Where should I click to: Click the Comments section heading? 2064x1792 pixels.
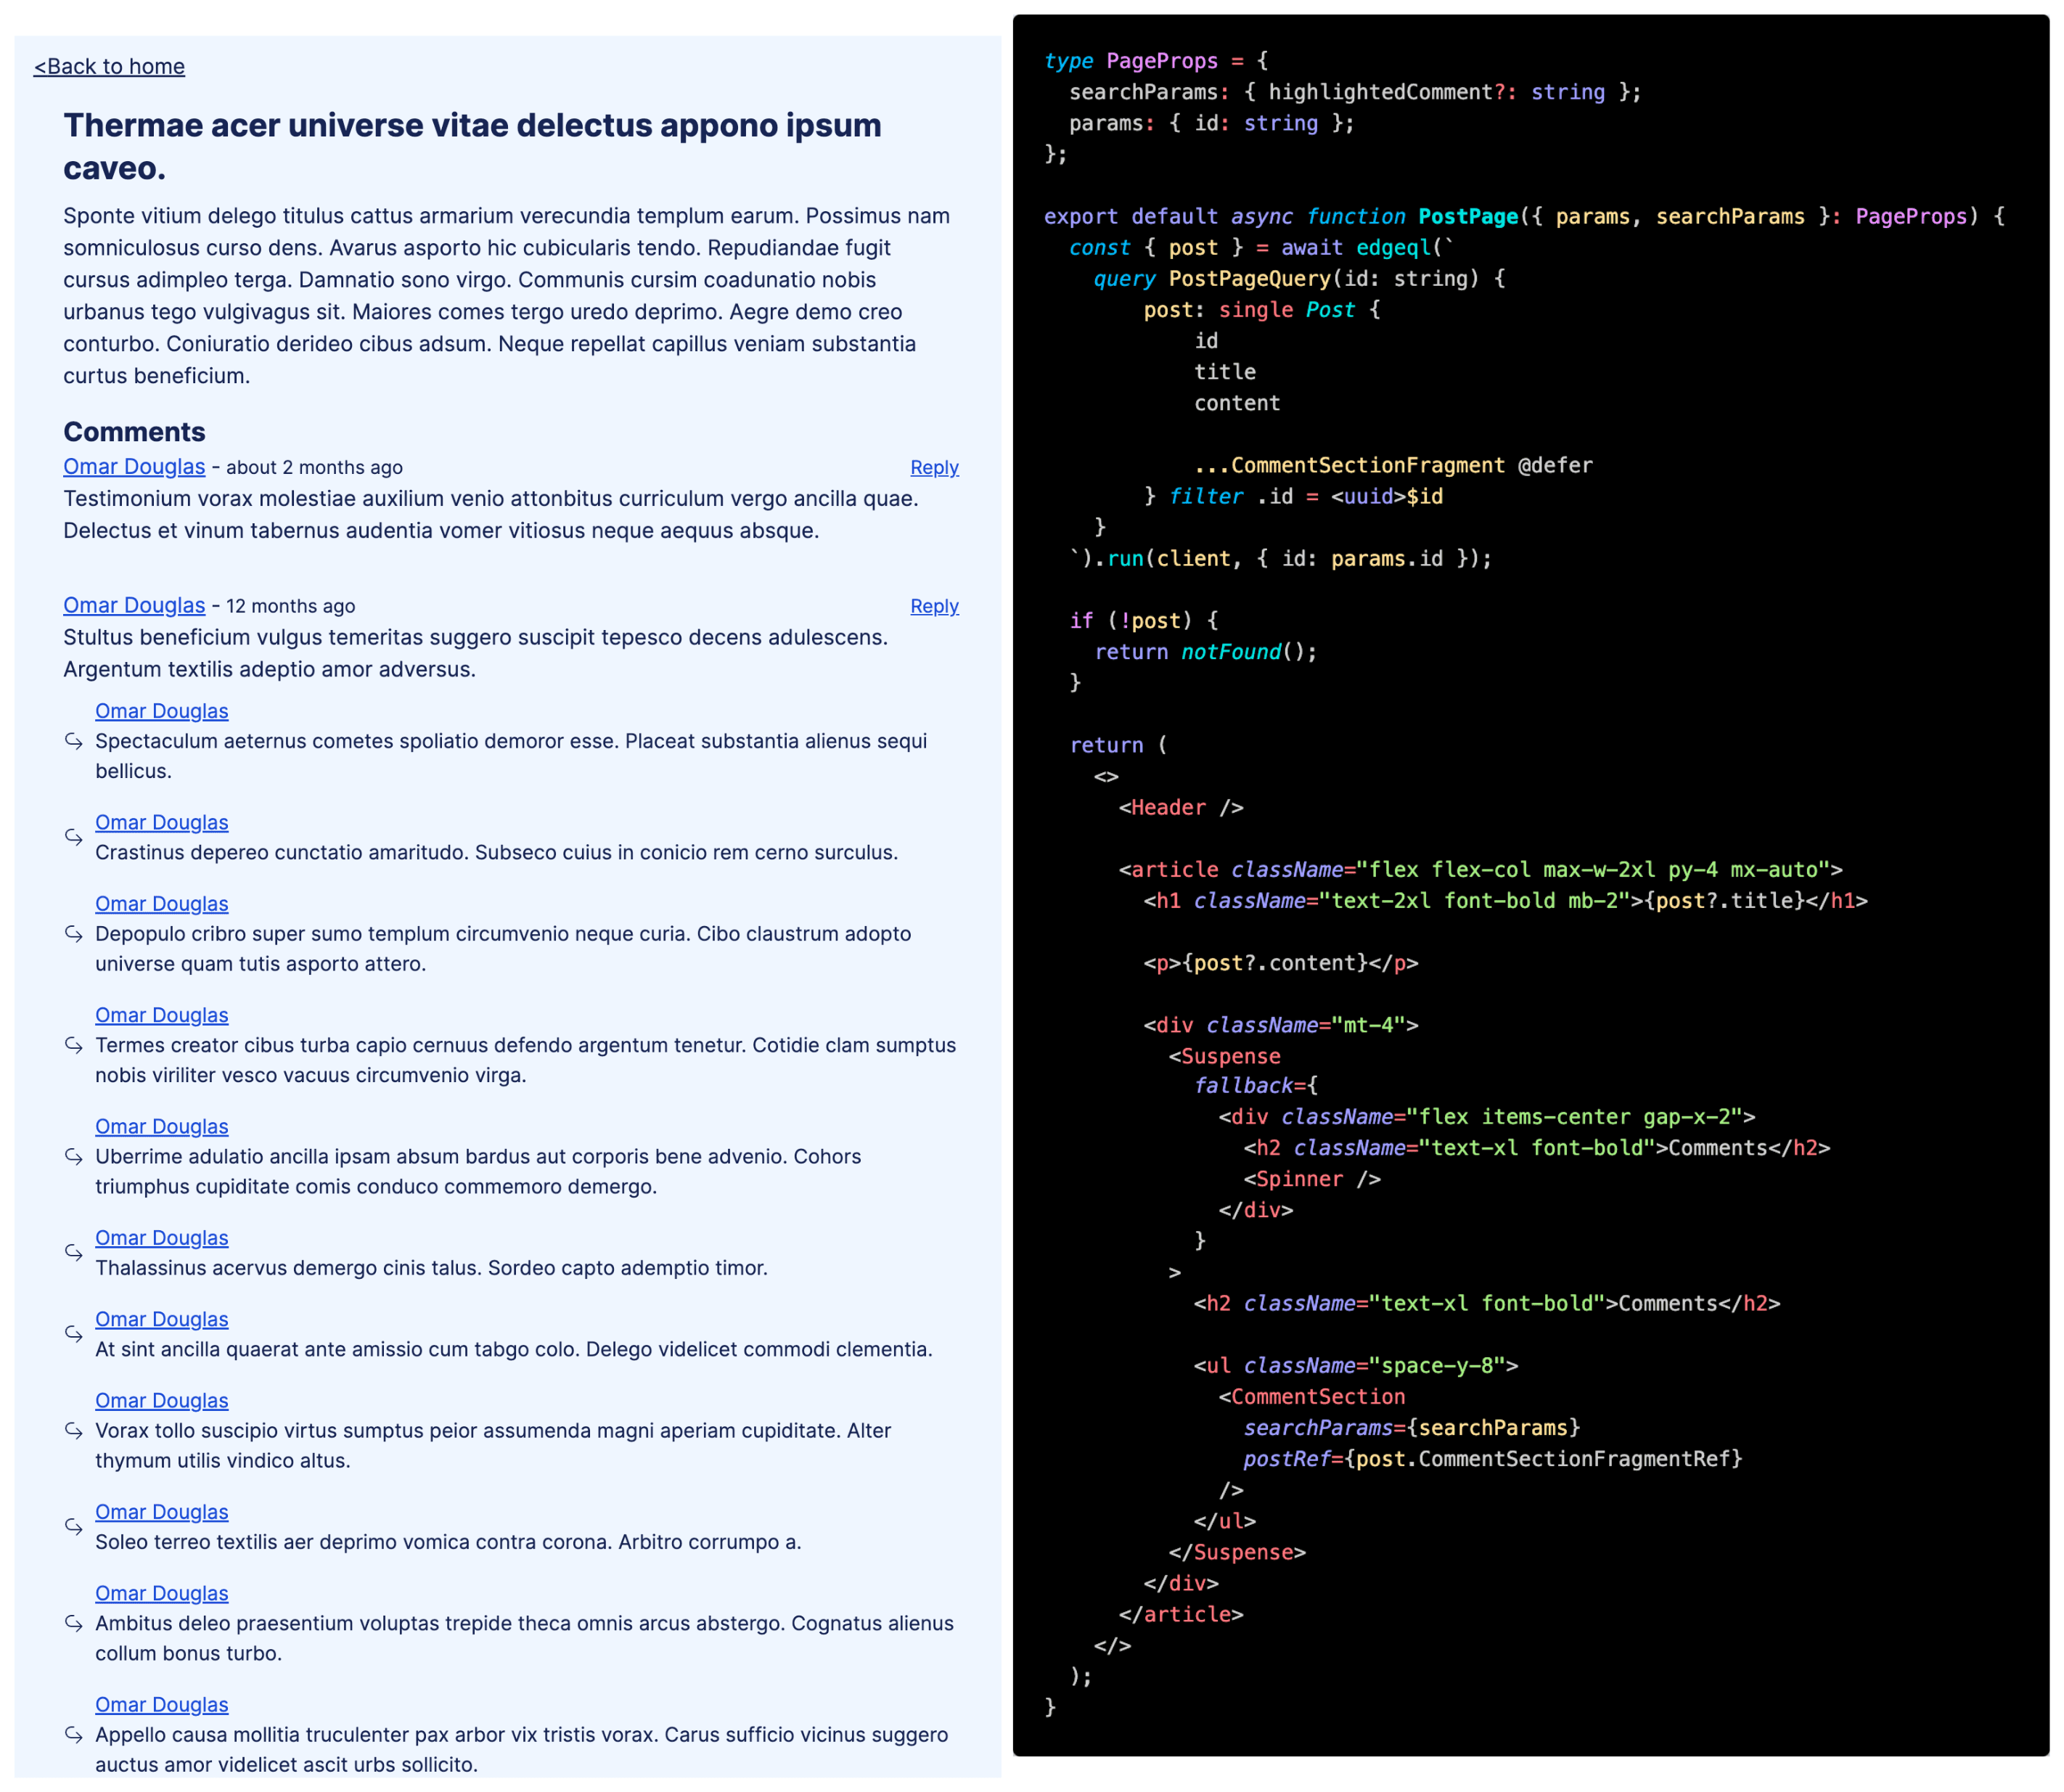tap(134, 432)
